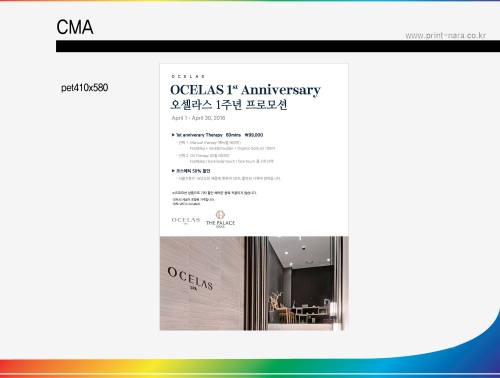Click triangle bullet before 코스메틱 50% 할인
This screenshot has width=500, height=378.
(x=173, y=171)
